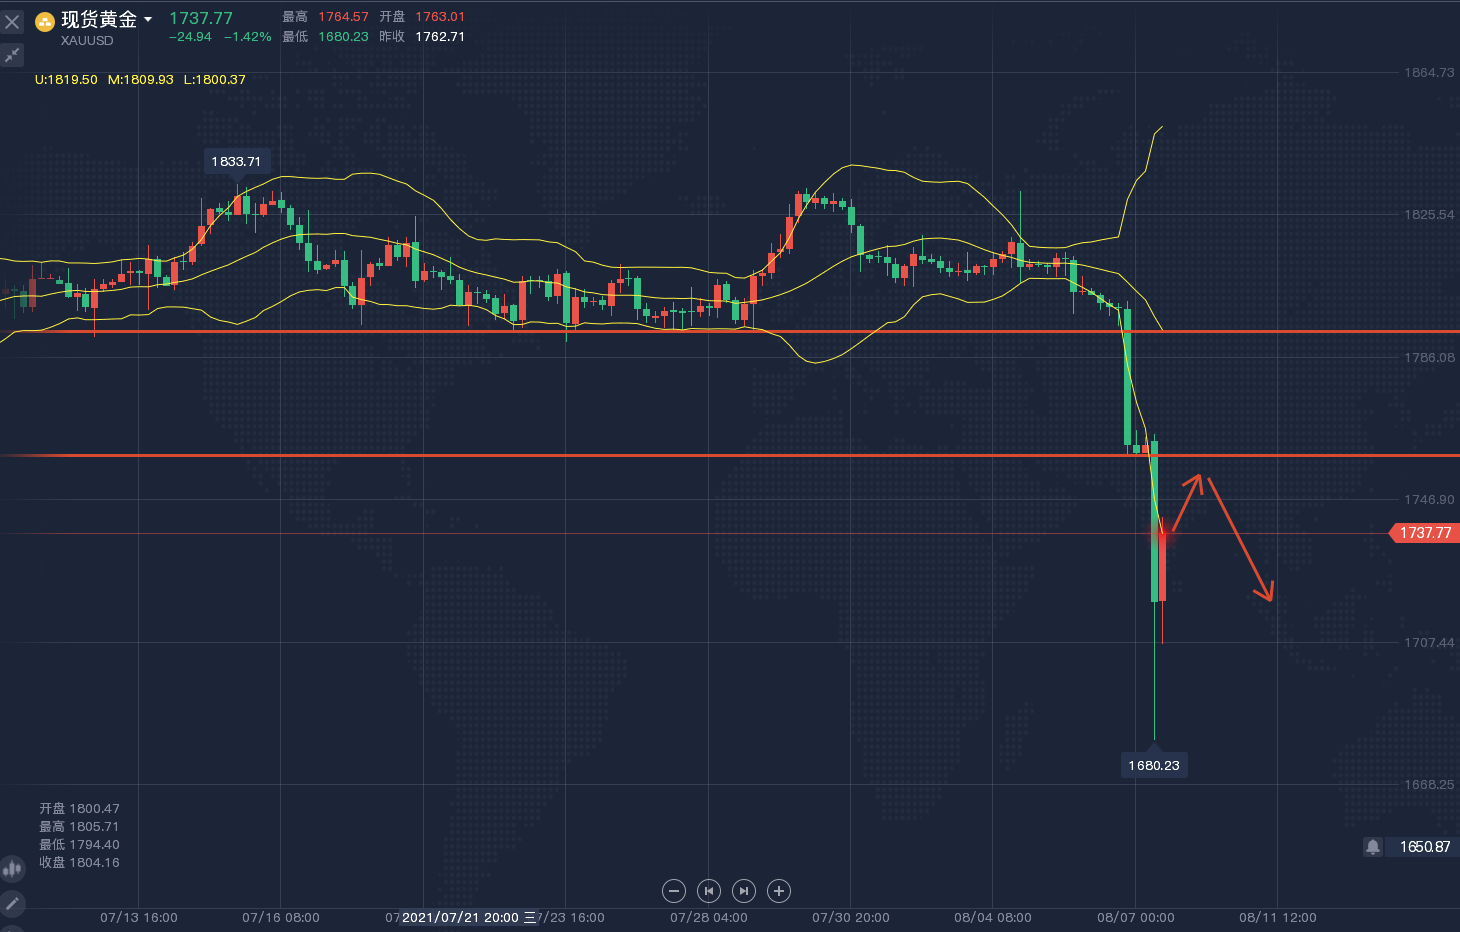Click the 1864.73 price axis label

(x=1429, y=73)
